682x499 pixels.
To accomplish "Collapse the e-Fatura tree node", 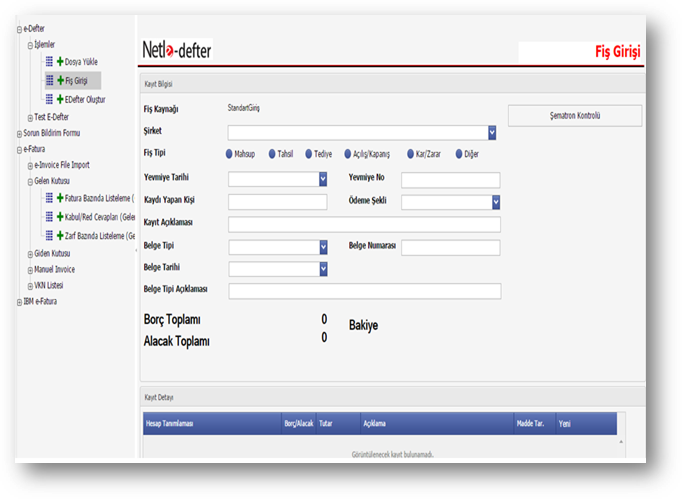I will [19, 150].
